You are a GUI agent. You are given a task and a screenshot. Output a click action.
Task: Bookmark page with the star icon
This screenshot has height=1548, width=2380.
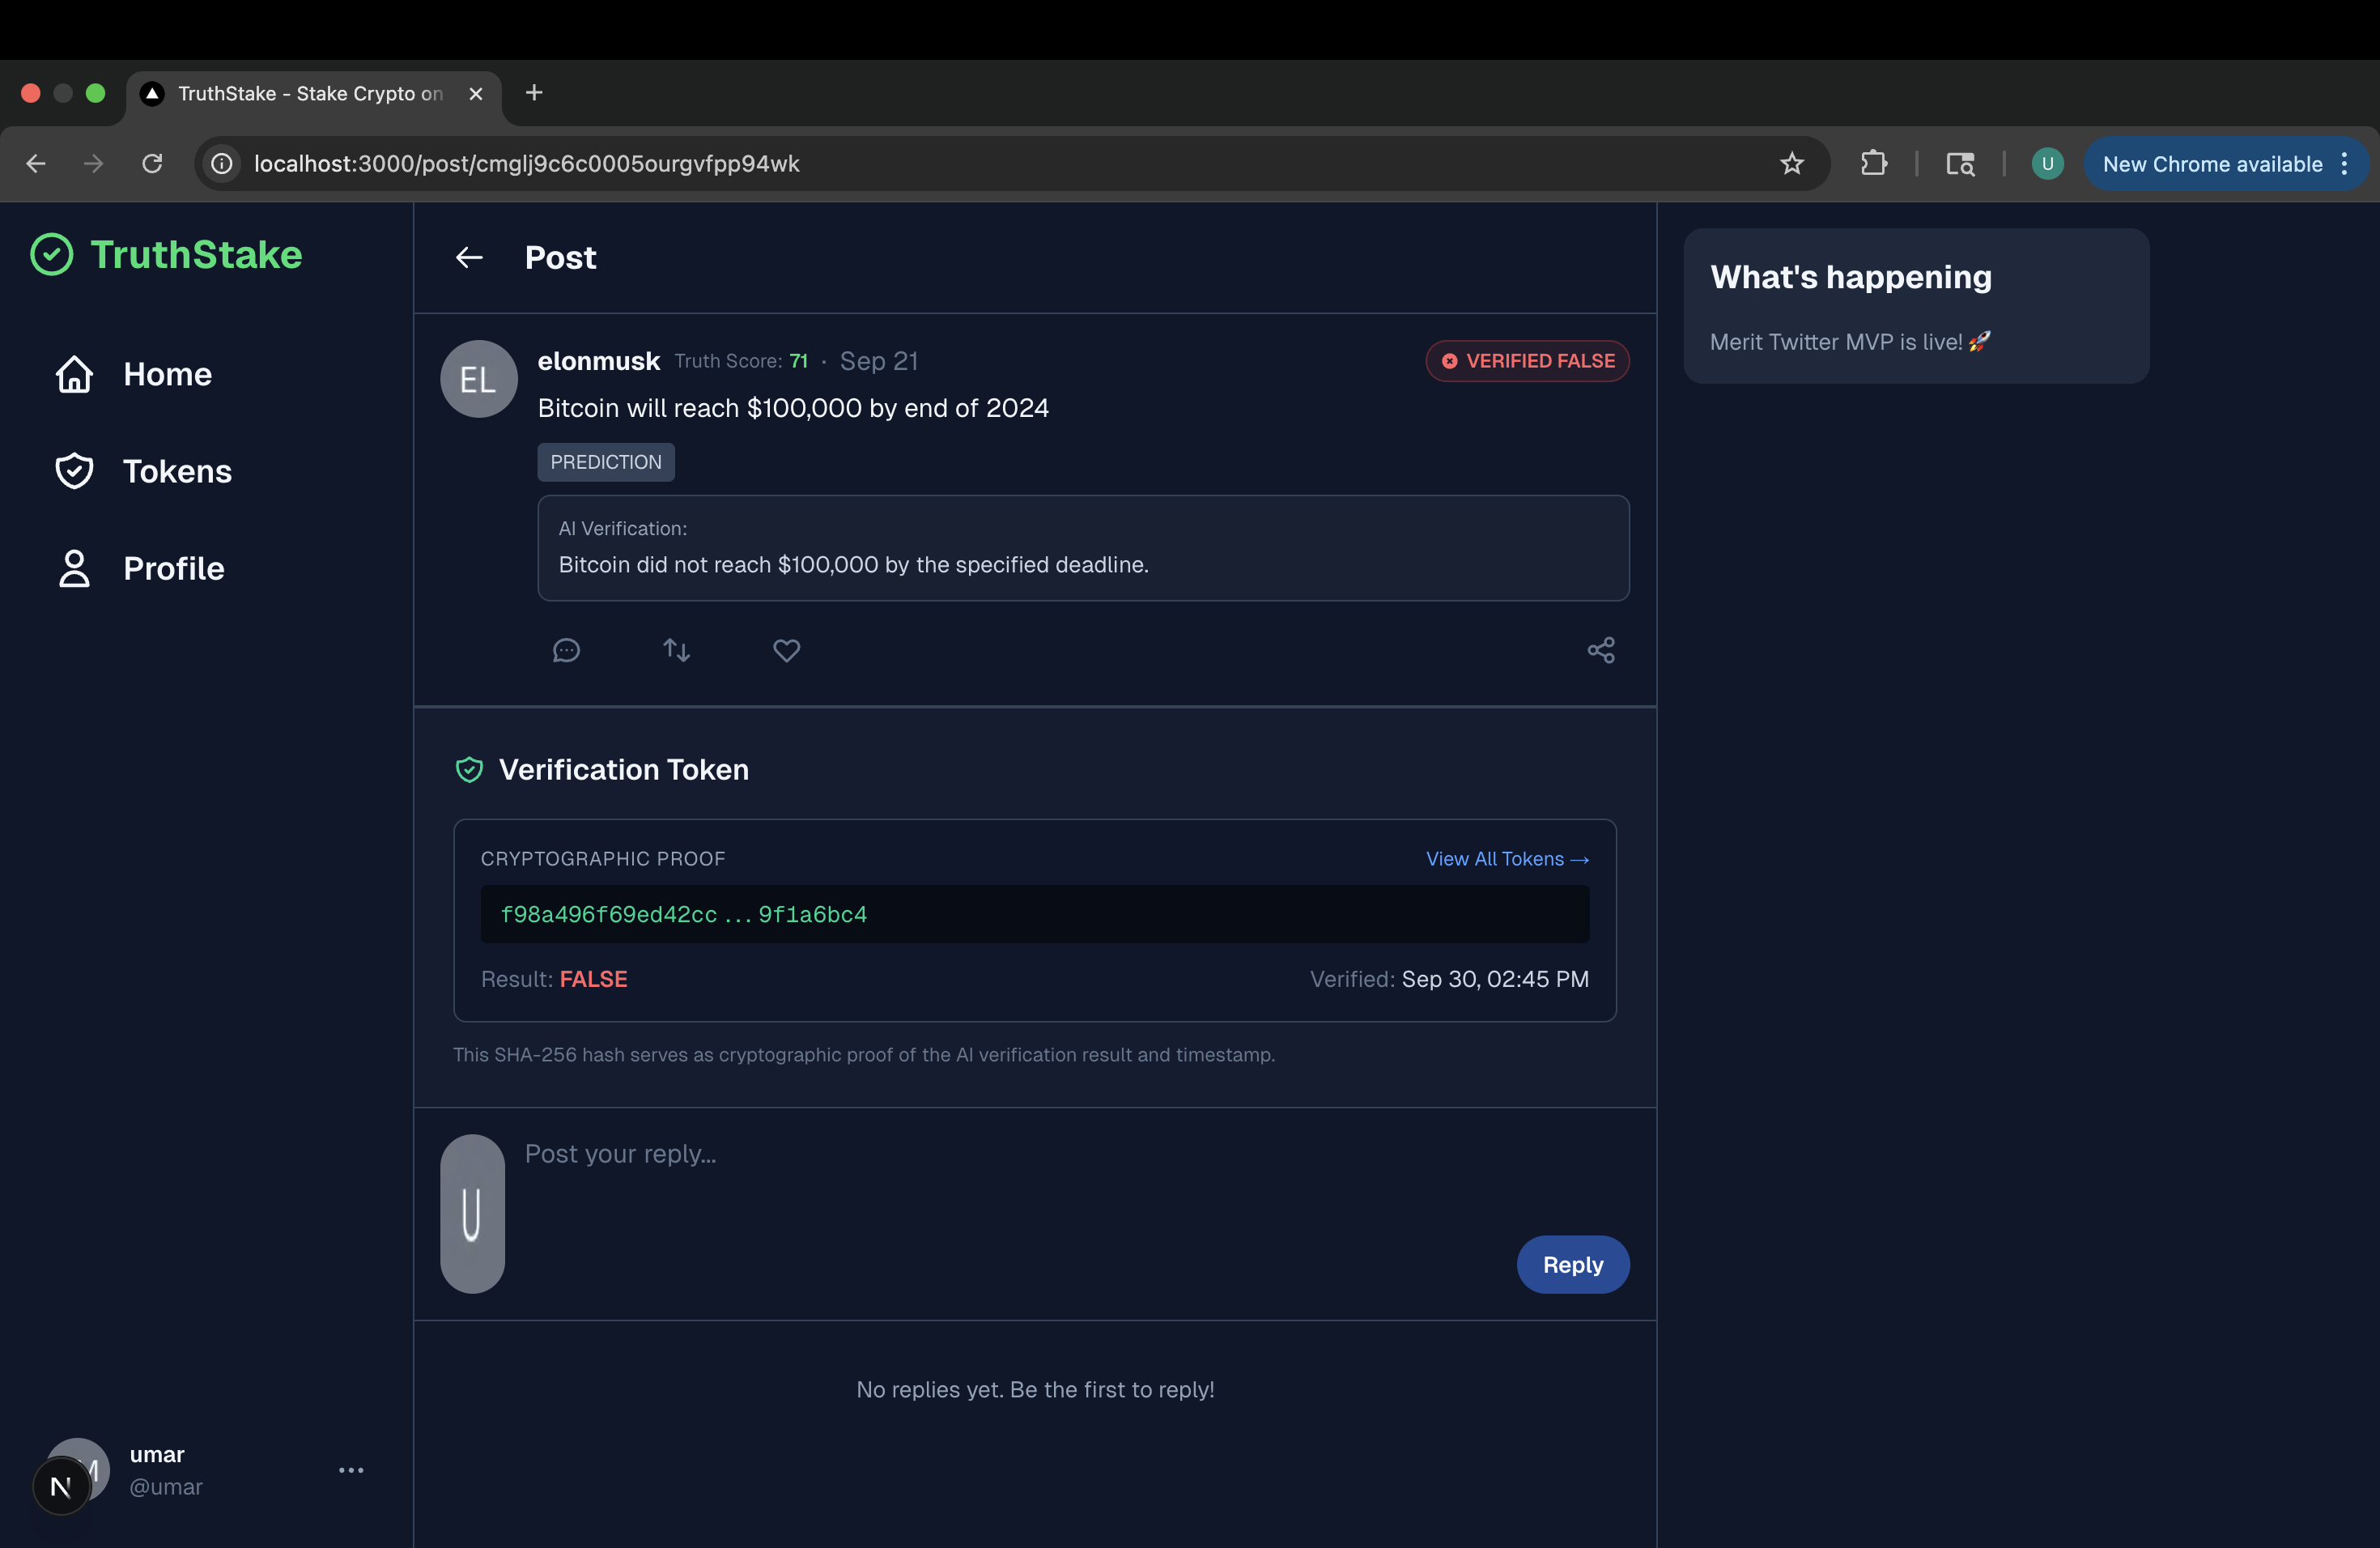1791,164
